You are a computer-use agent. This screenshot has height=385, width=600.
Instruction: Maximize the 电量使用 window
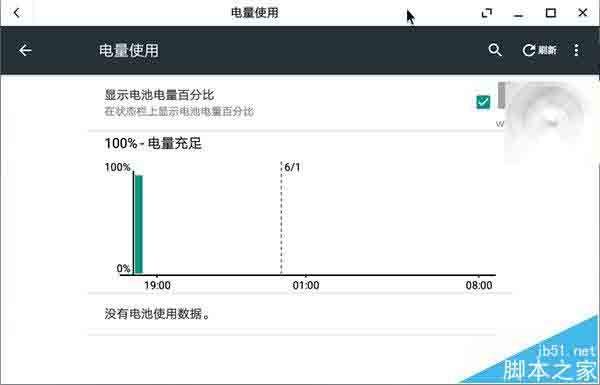click(551, 13)
